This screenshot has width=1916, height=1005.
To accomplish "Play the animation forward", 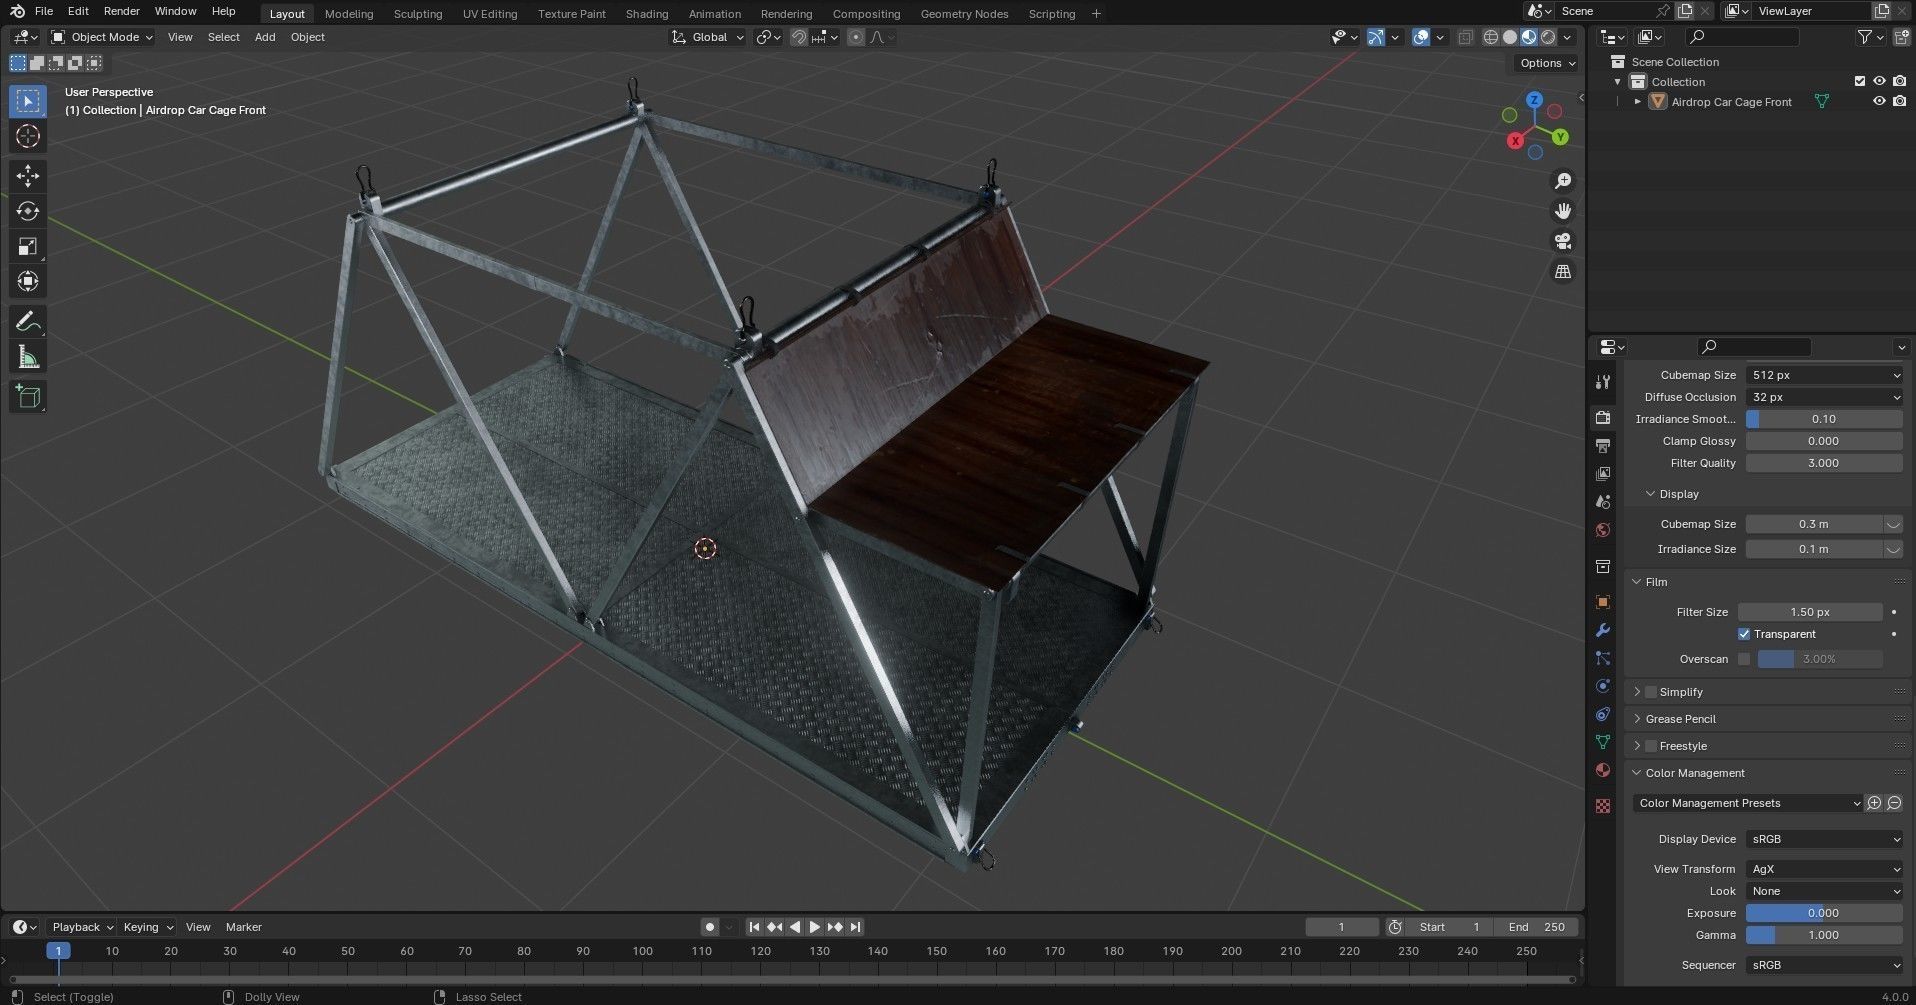I will [x=815, y=927].
